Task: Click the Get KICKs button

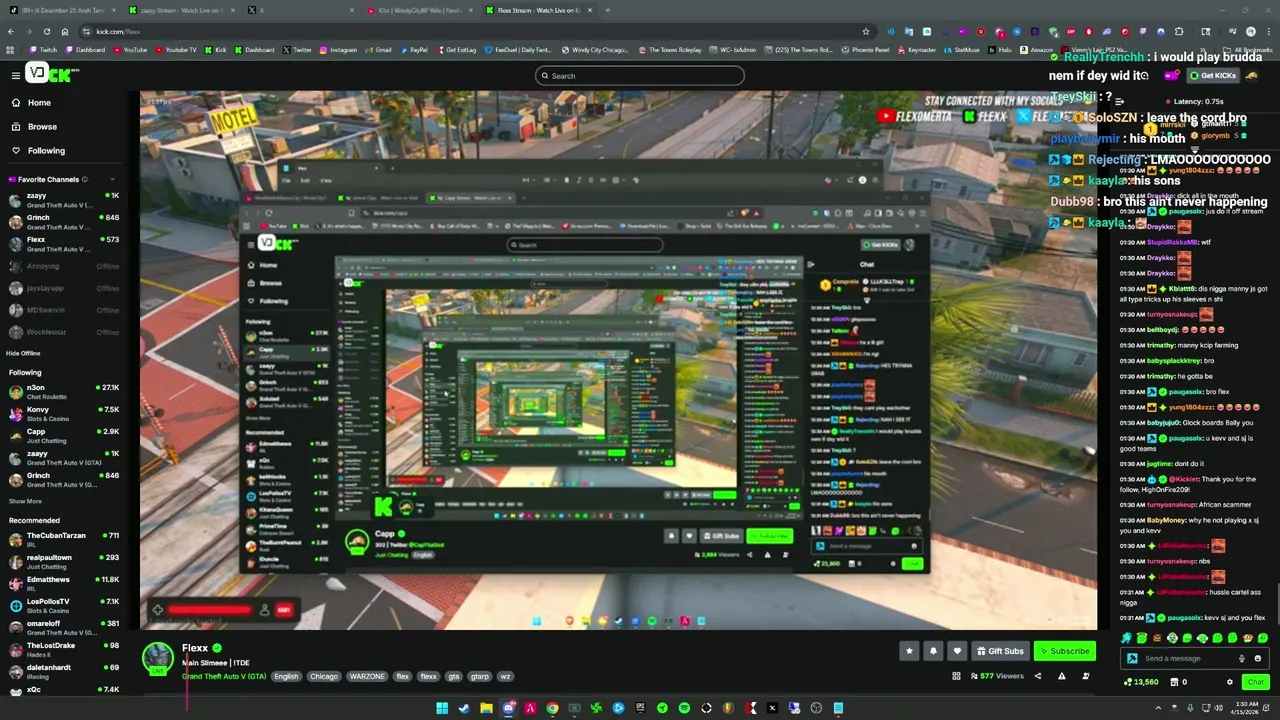Action: click(x=1212, y=76)
